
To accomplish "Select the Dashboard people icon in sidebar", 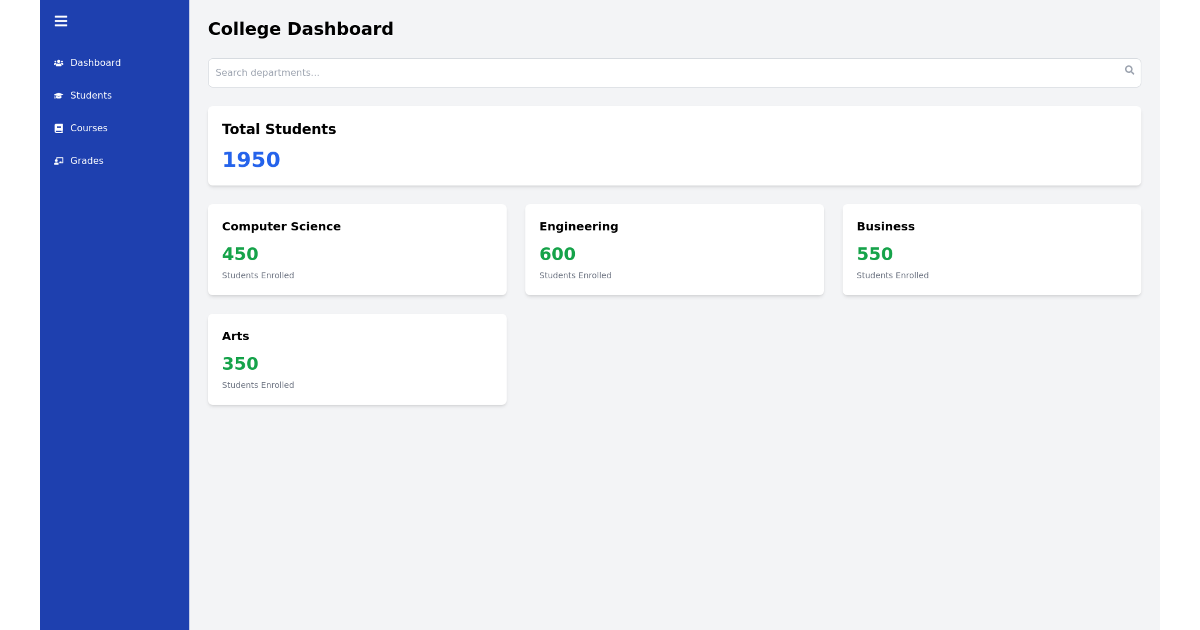I will 59,62.
